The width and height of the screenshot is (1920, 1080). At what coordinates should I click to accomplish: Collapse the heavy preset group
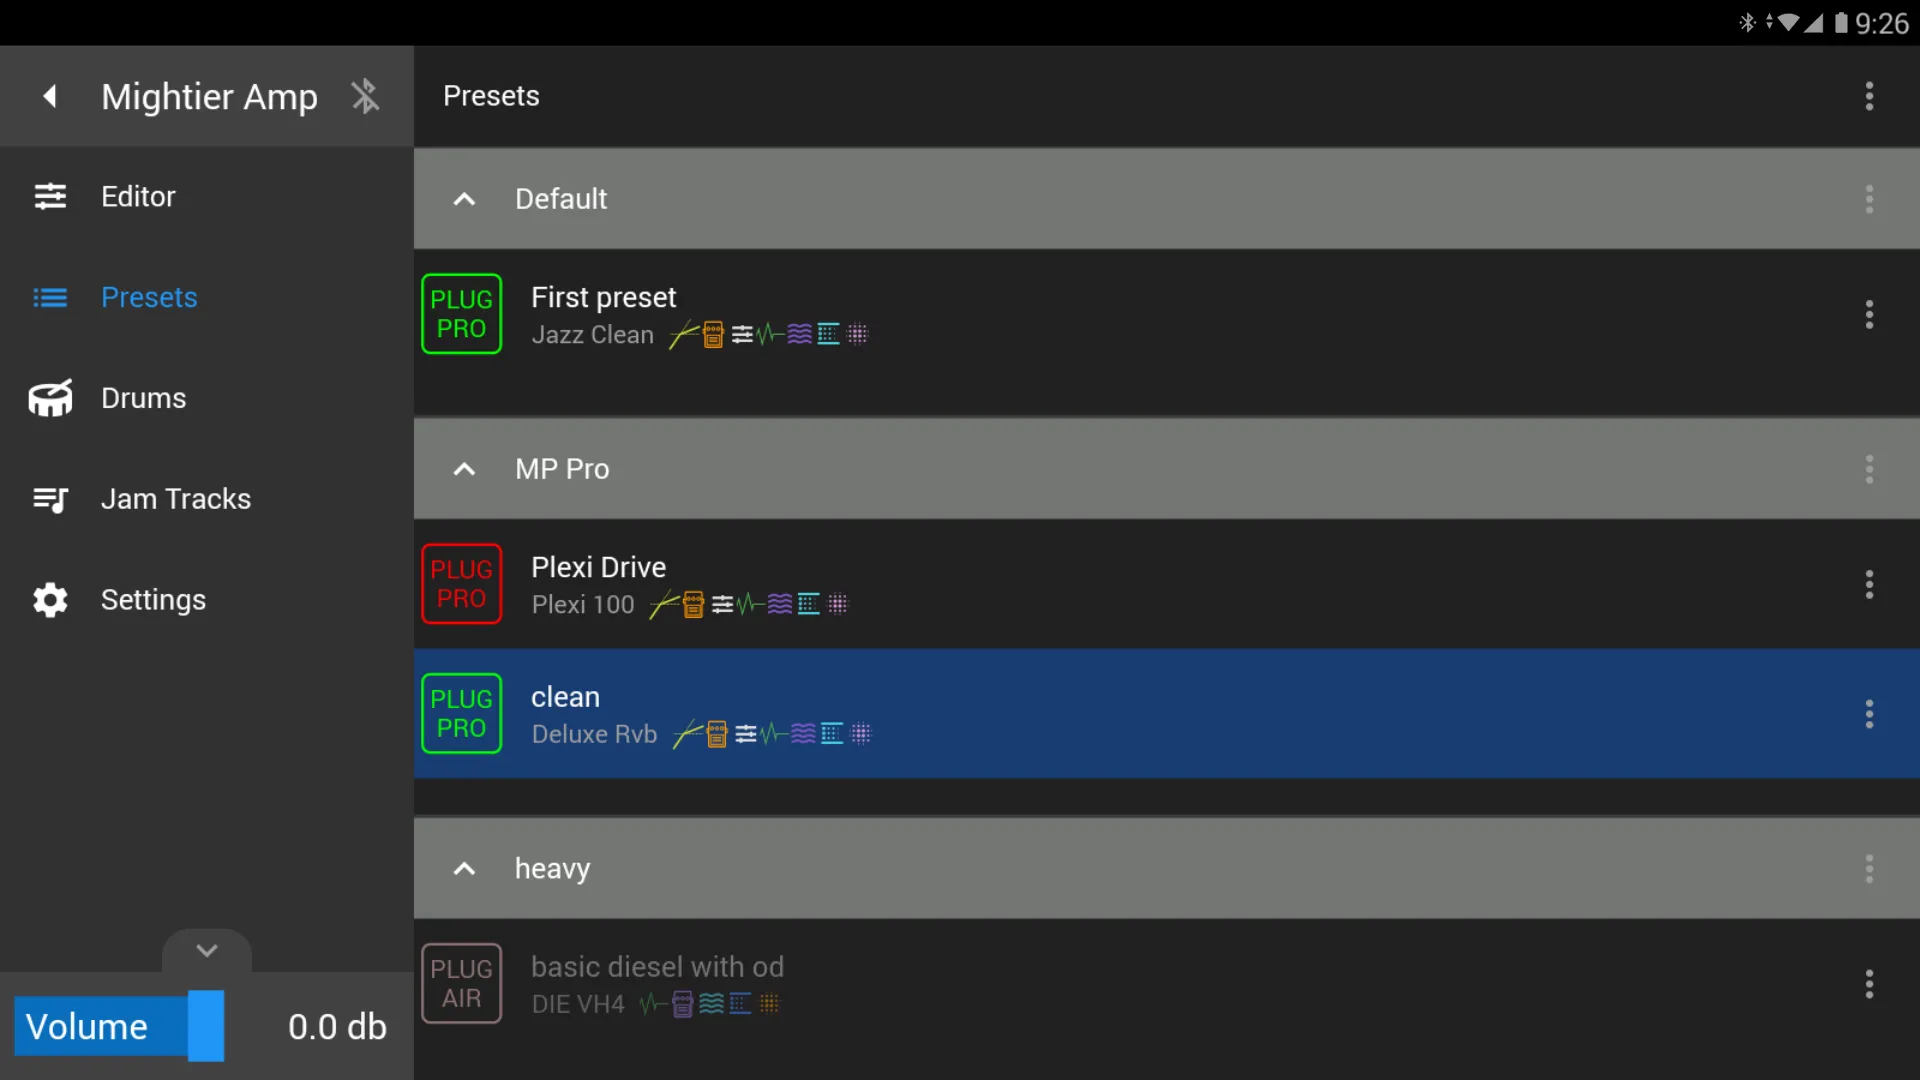coord(464,868)
